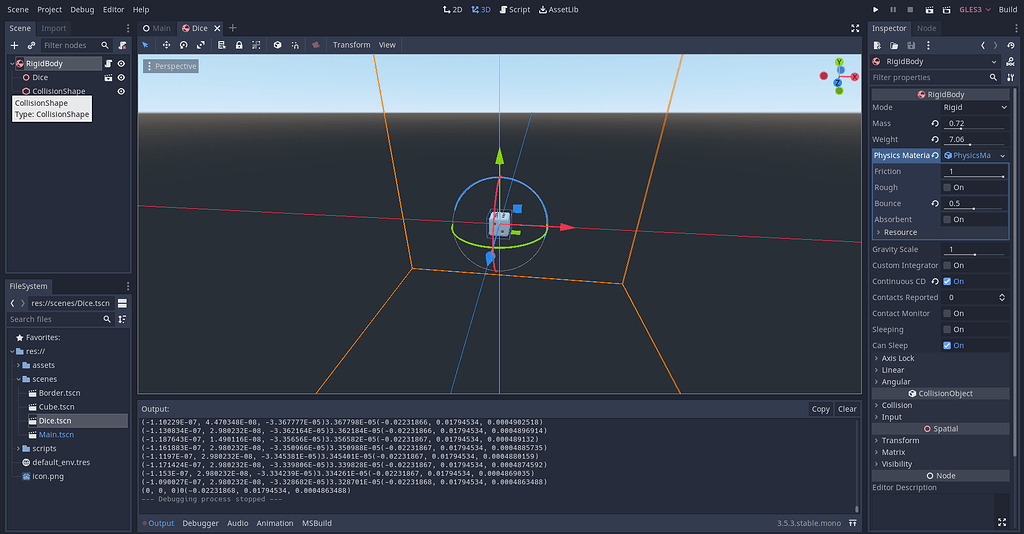Viewport: 1024px width, 534px height.
Task: Create a new resource in Inspector
Action: tap(877, 46)
